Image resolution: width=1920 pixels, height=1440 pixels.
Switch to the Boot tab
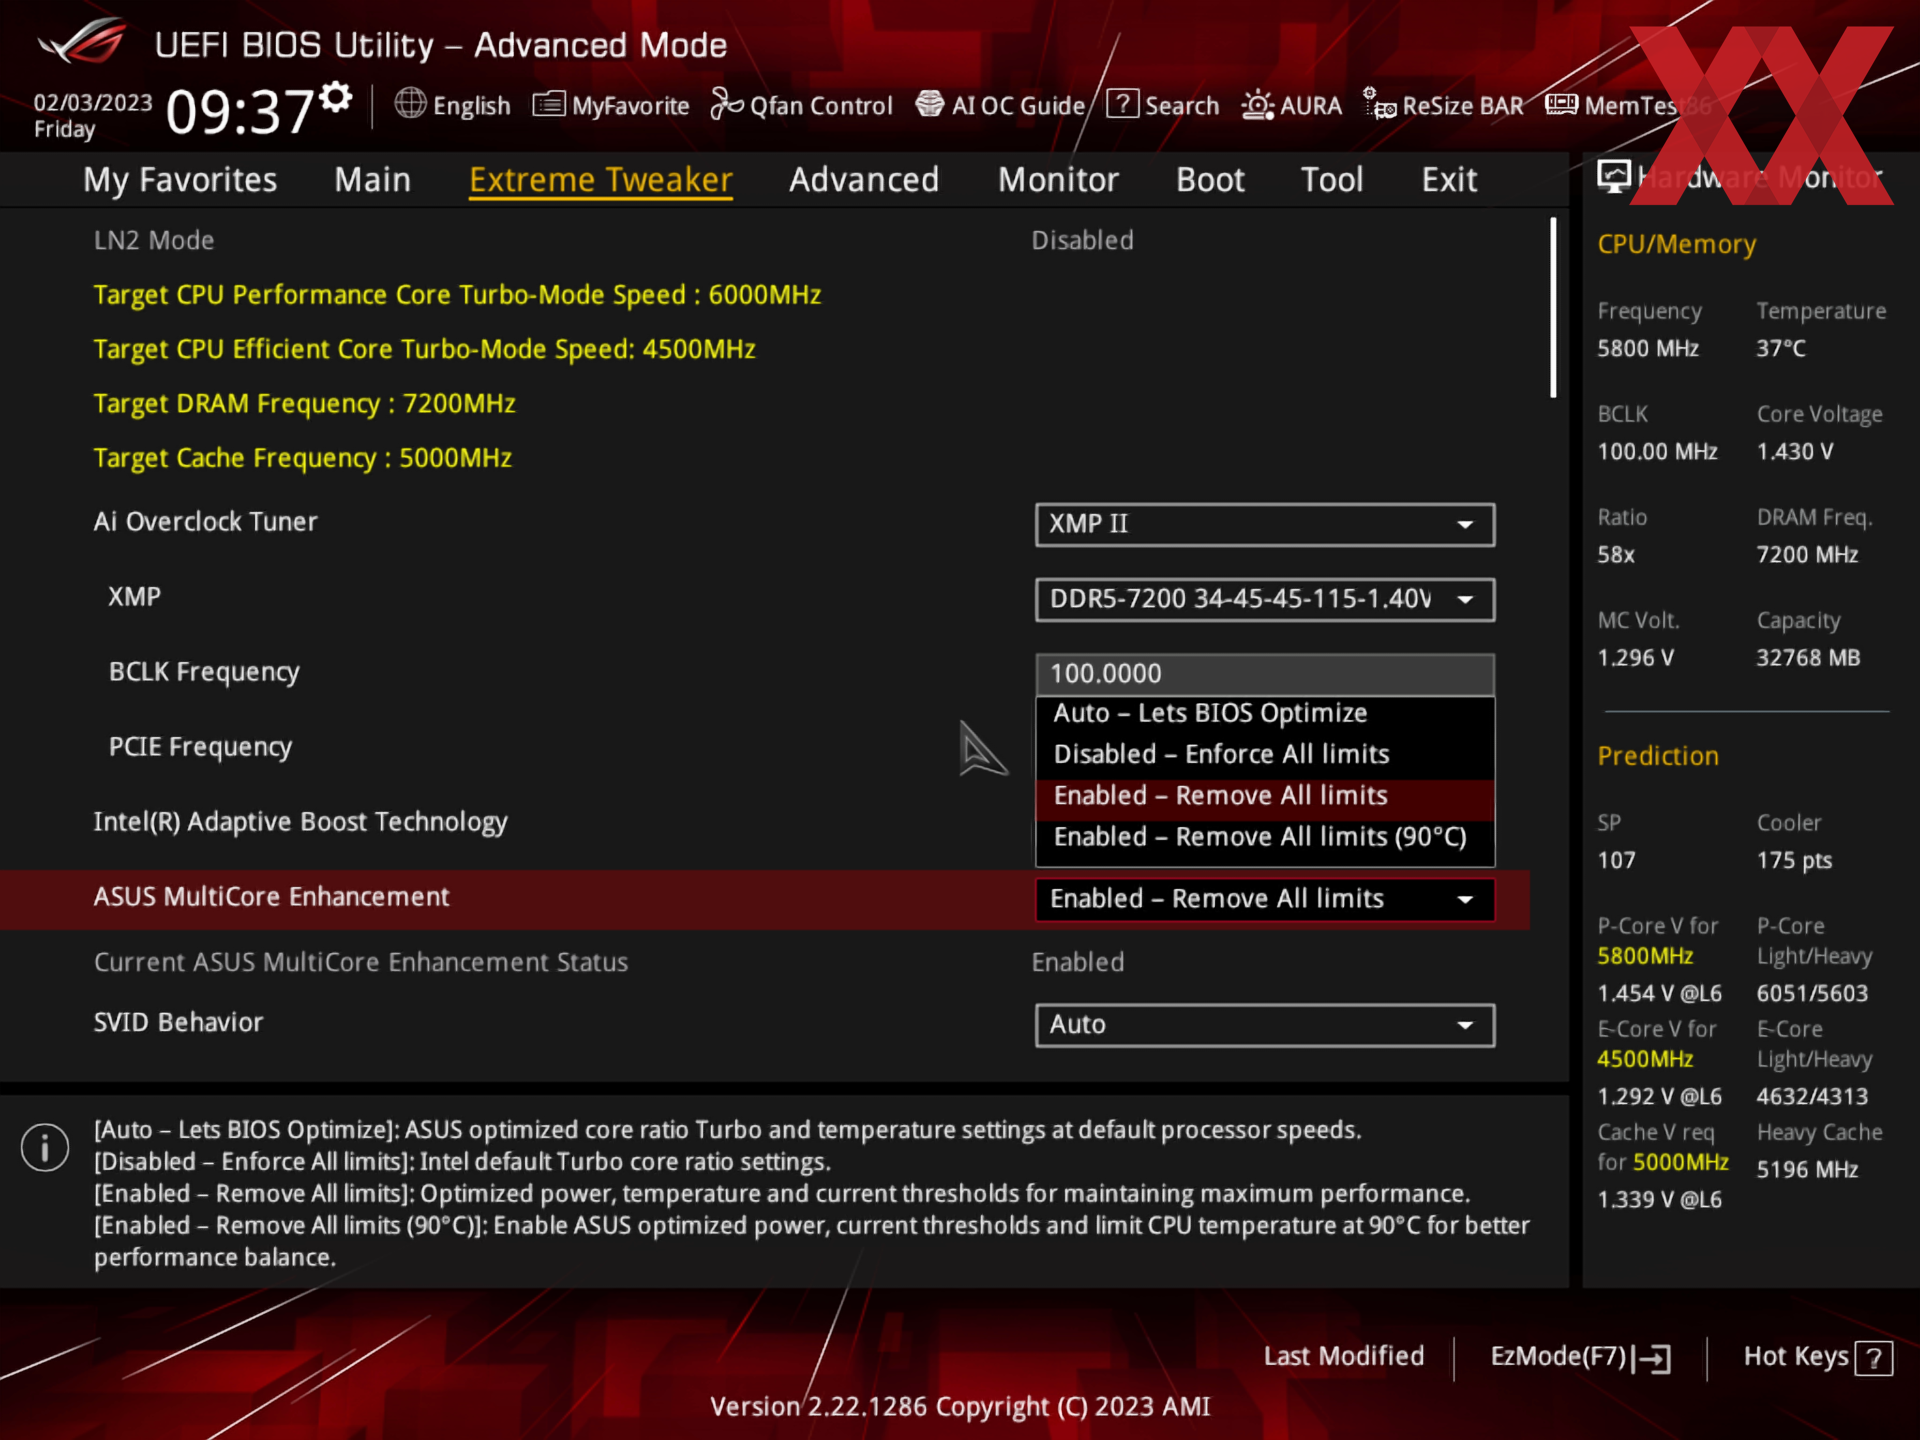1210,180
